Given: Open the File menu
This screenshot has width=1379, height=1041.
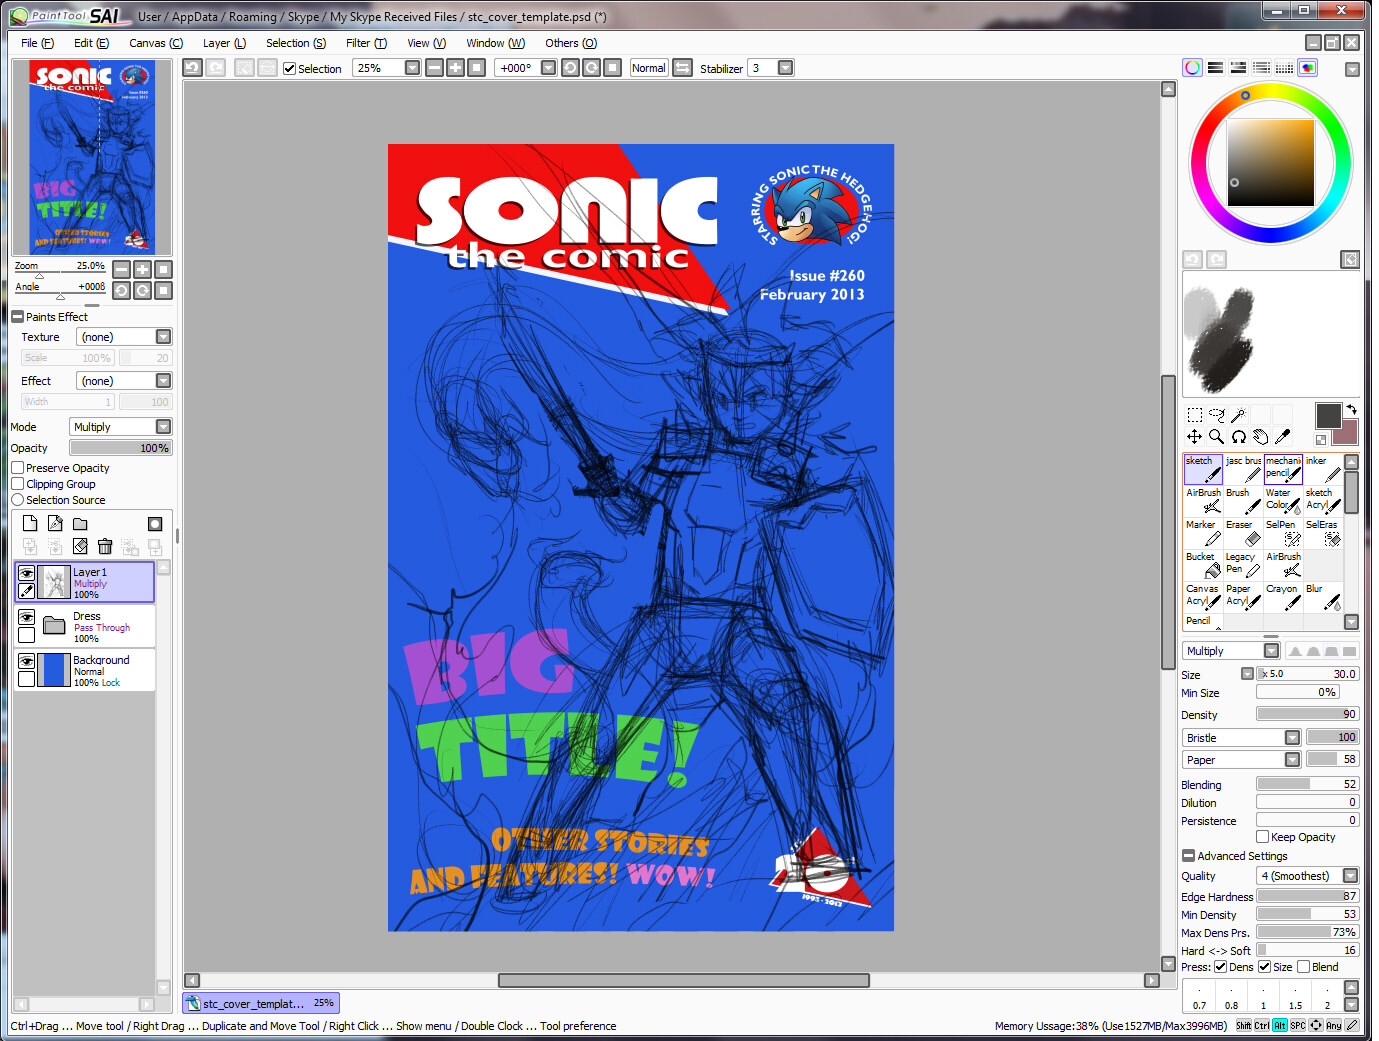Looking at the screenshot, I should [37, 43].
